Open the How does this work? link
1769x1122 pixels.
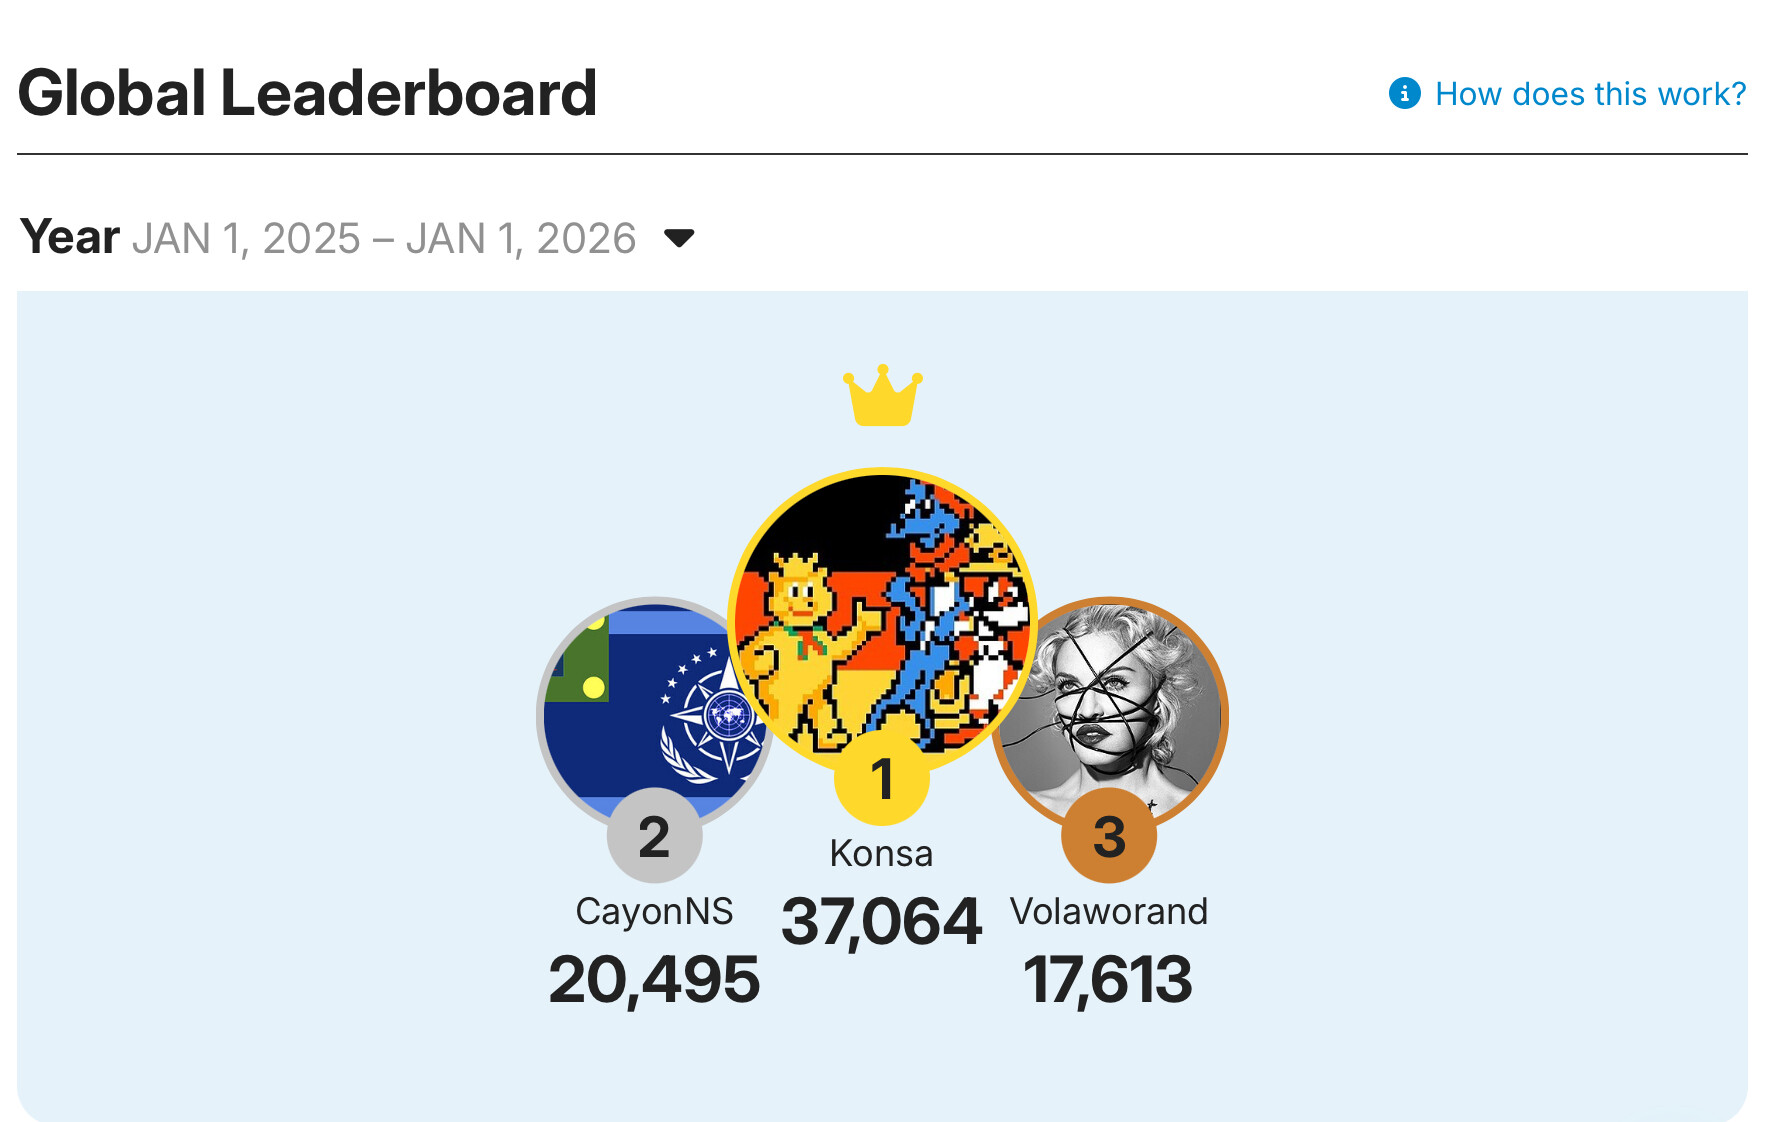(x=1589, y=94)
